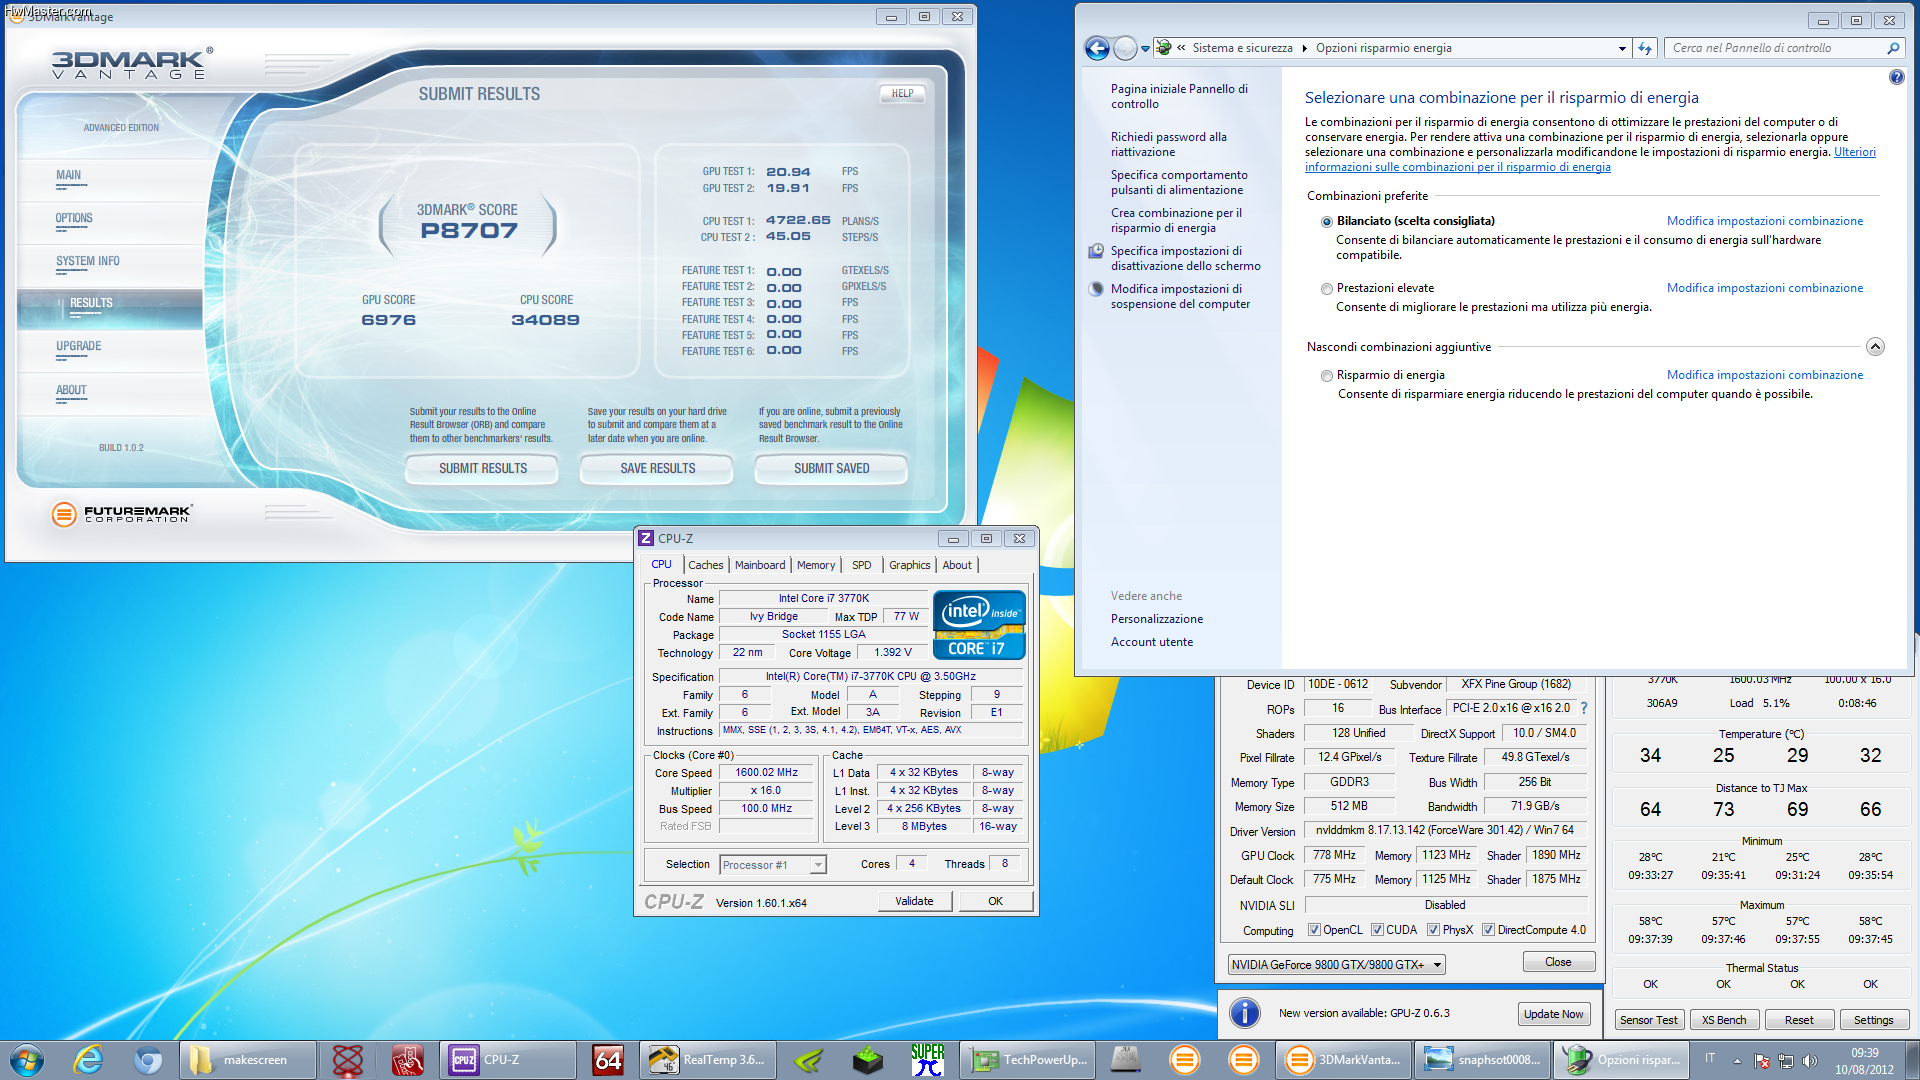Click XS Bench in RealTemp
This screenshot has height=1080, width=1920.
1724,1020
